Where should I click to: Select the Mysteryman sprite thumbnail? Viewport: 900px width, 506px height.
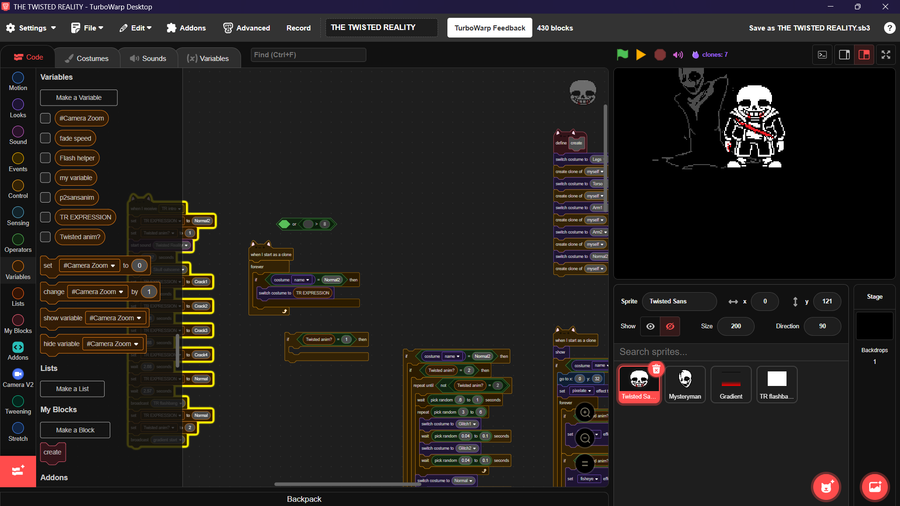tap(685, 384)
